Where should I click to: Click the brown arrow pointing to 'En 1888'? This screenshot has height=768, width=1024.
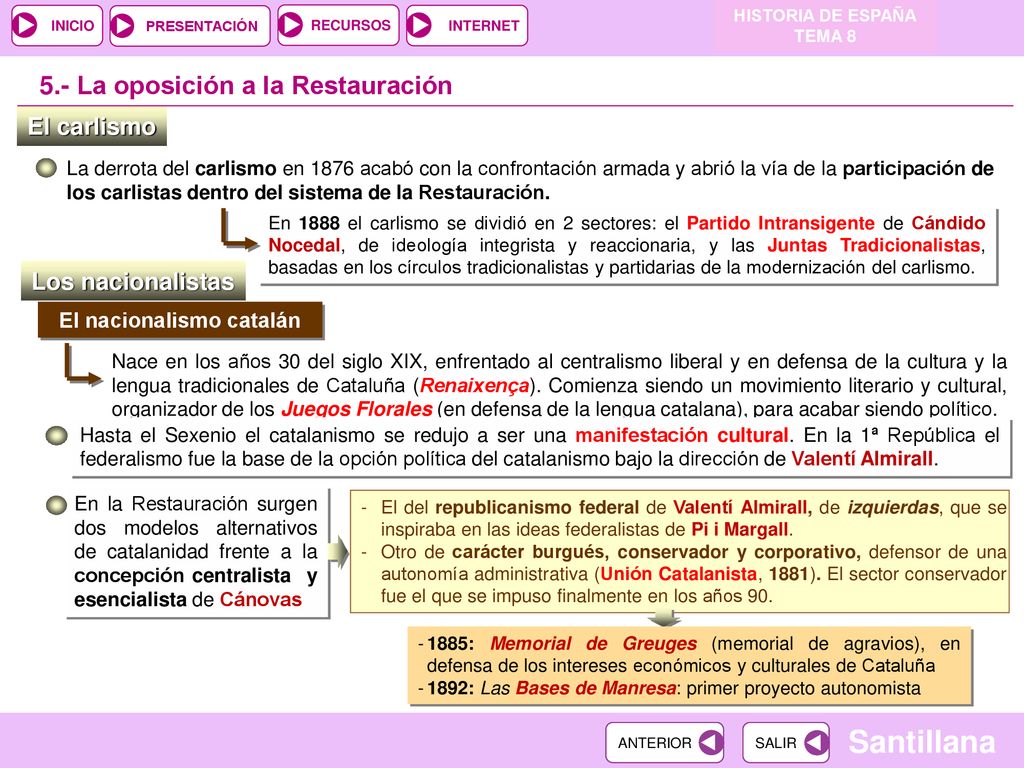click(x=239, y=230)
